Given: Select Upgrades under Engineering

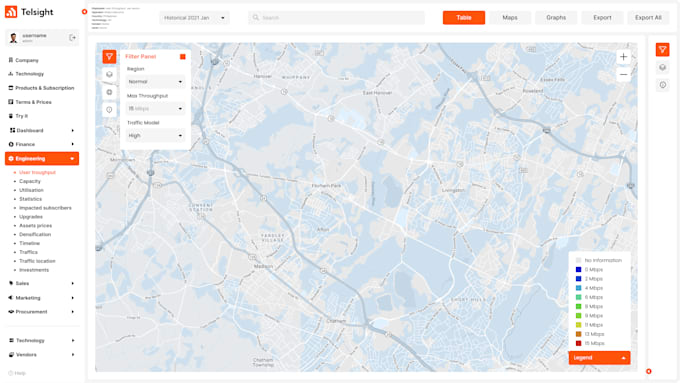Looking at the screenshot, I should tap(31, 217).
